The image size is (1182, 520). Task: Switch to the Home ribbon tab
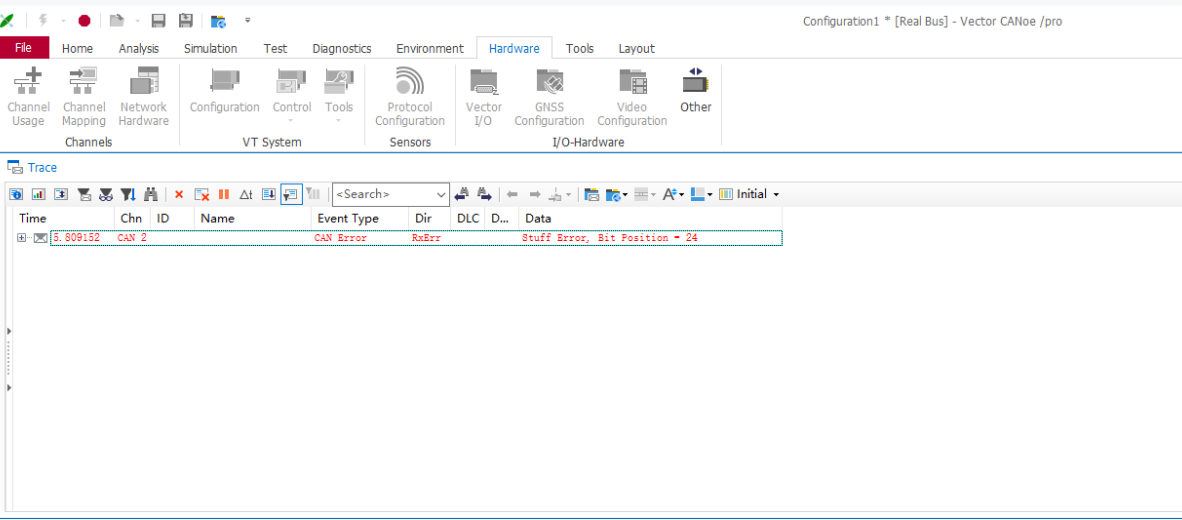pyautogui.click(x=78, y=48)
